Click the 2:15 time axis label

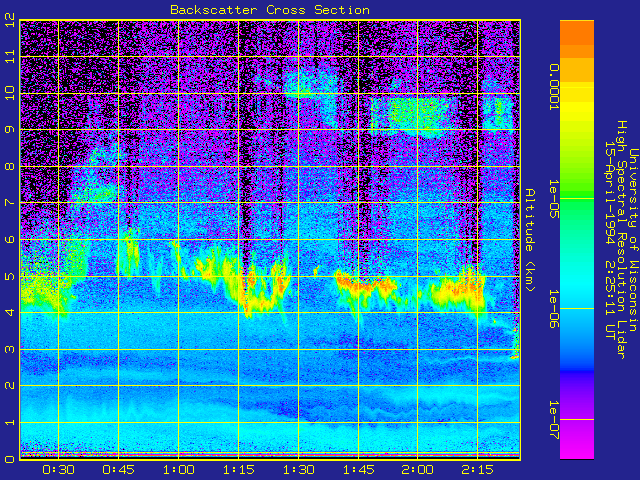pos(477,470)
